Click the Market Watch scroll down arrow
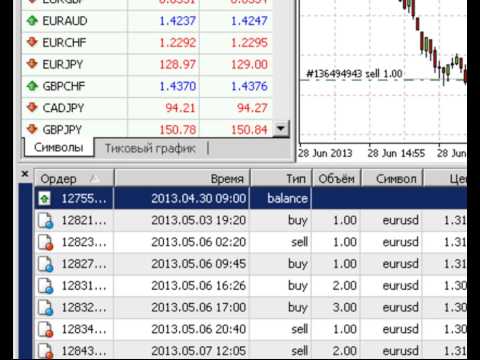The image size is (480, 360). pyautogui.click(x=281, y=129)
